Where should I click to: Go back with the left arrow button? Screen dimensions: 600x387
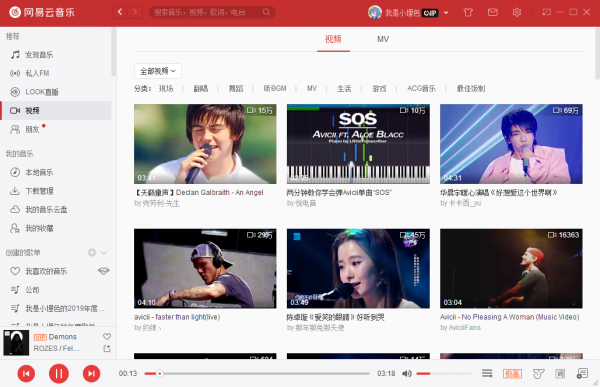120,12
